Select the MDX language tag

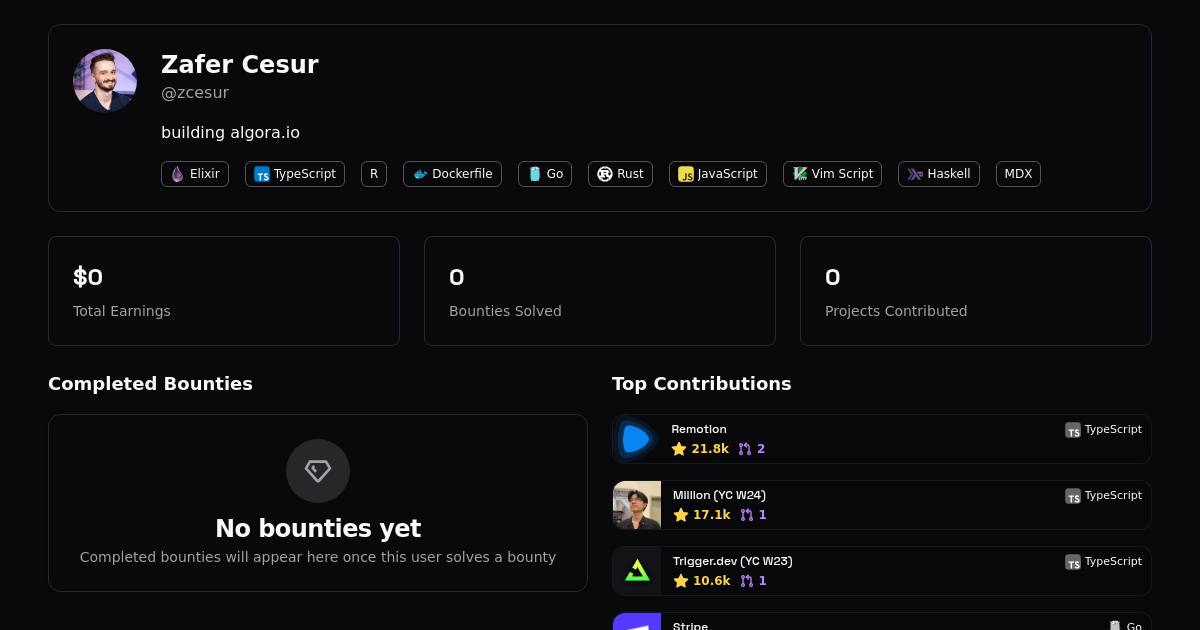[x=1018, y=174]
